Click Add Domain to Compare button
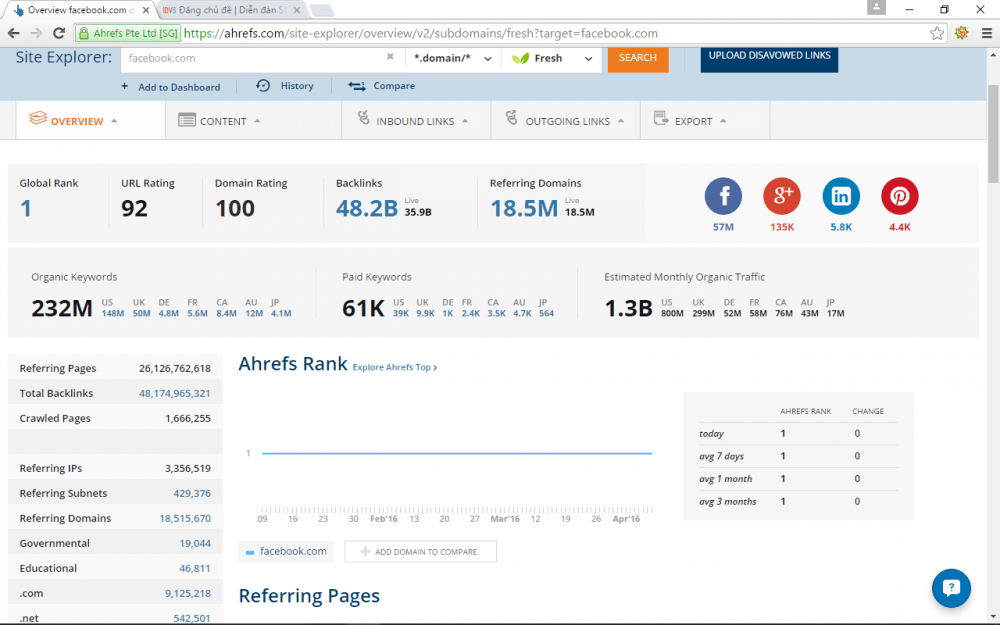Viewport: 1000px width, 625px height. pyautogui.click(x=420, y=552)
